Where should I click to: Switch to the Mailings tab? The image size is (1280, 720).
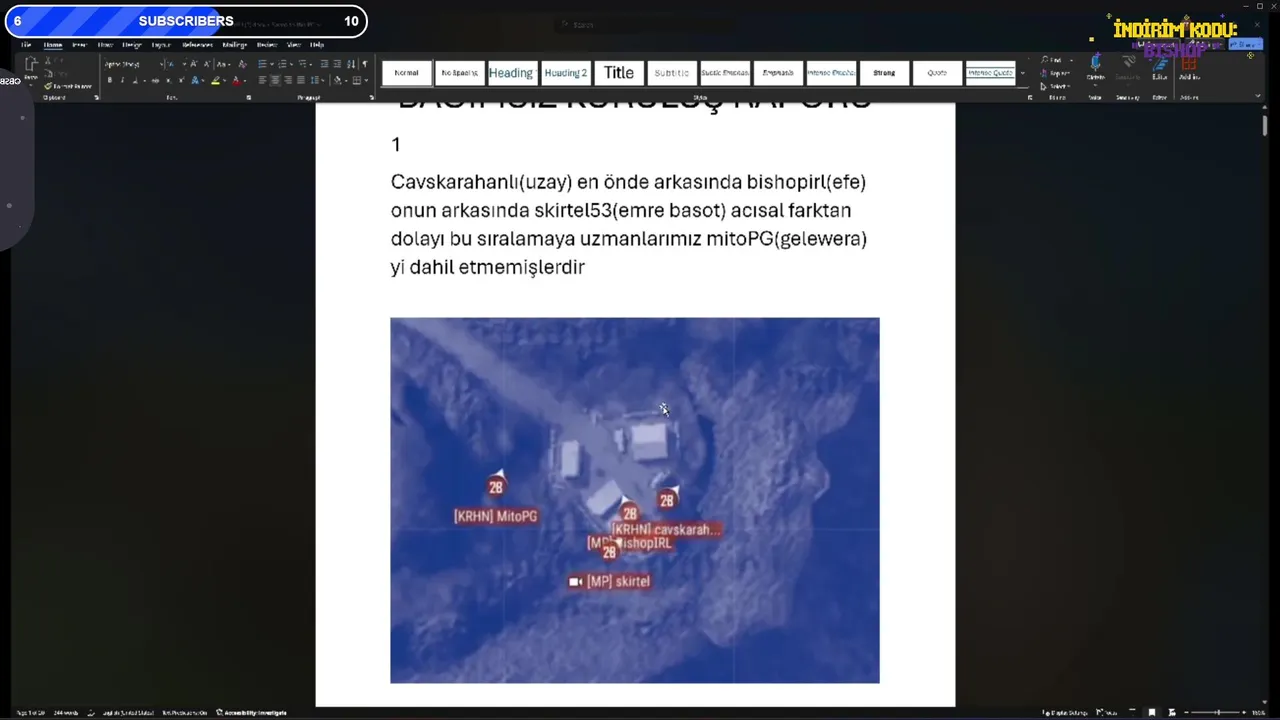[x=234, y=45]
